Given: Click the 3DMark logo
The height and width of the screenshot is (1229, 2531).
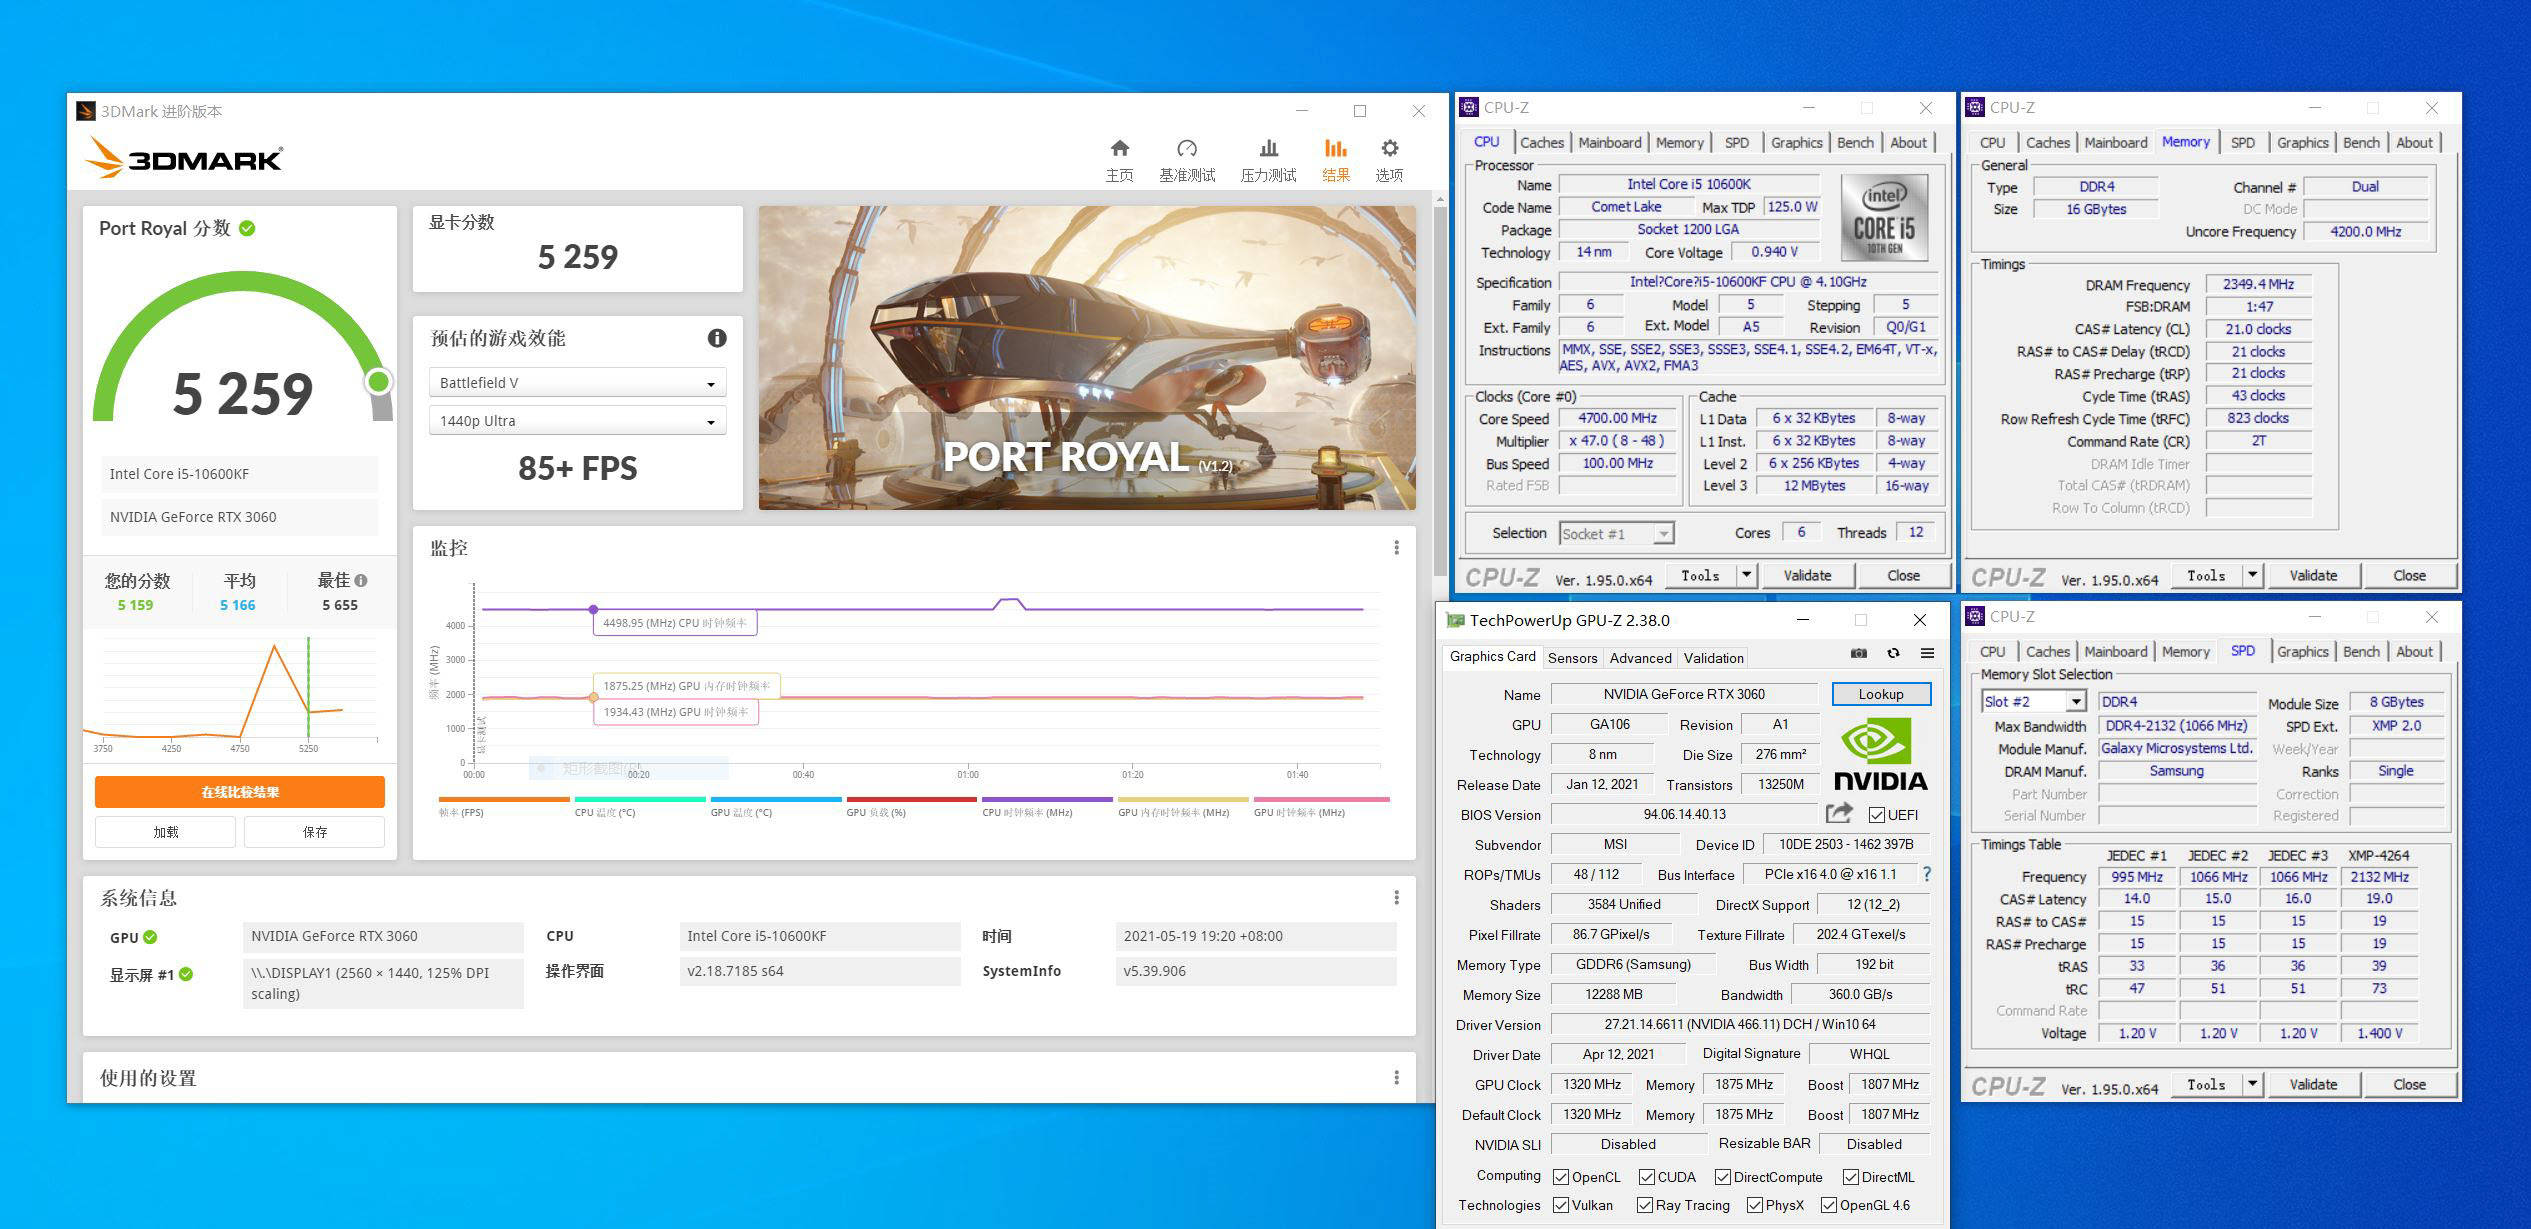Looking at the screenshot, I should (x=184, y=158).
